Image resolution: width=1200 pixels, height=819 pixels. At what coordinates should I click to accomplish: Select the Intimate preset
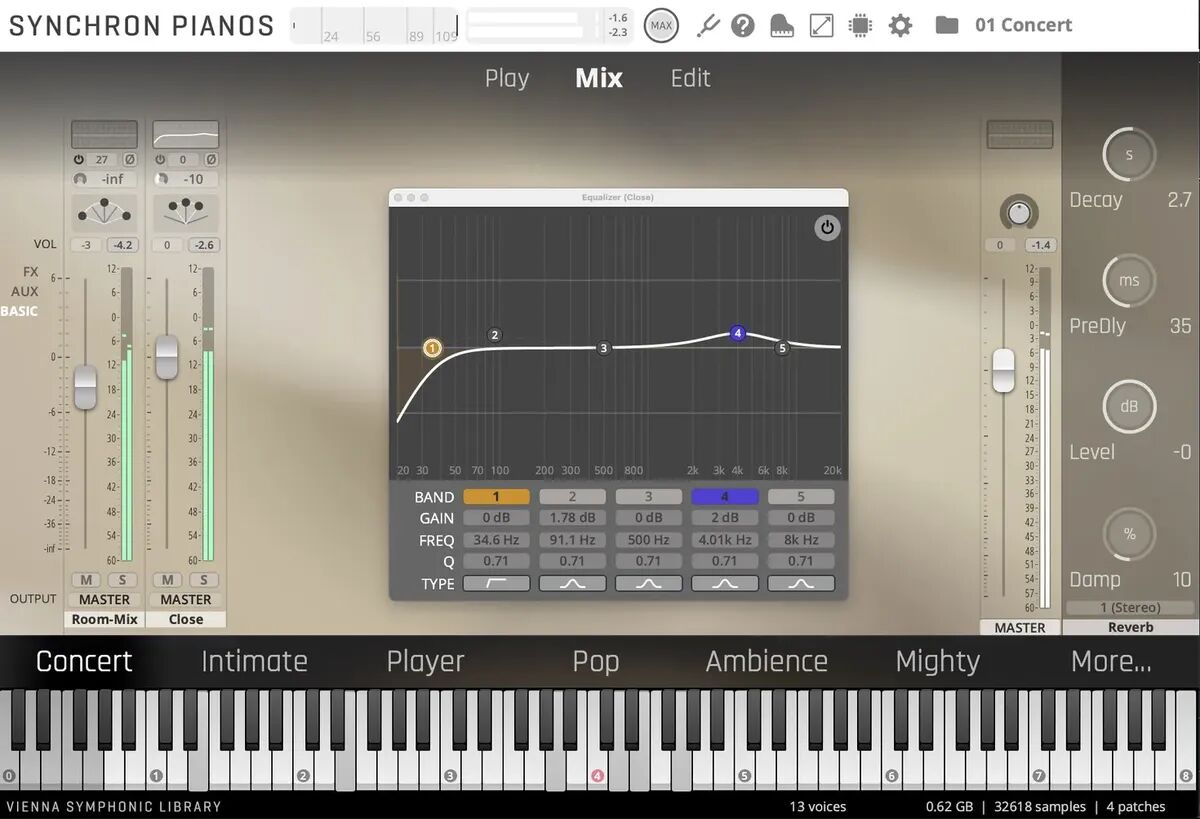point(254,661)
